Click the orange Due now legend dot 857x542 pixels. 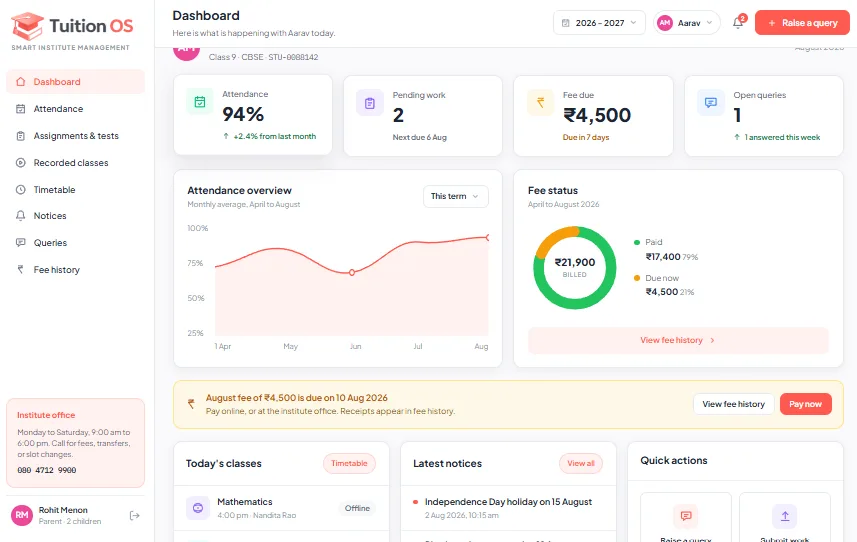pos(637,278)
